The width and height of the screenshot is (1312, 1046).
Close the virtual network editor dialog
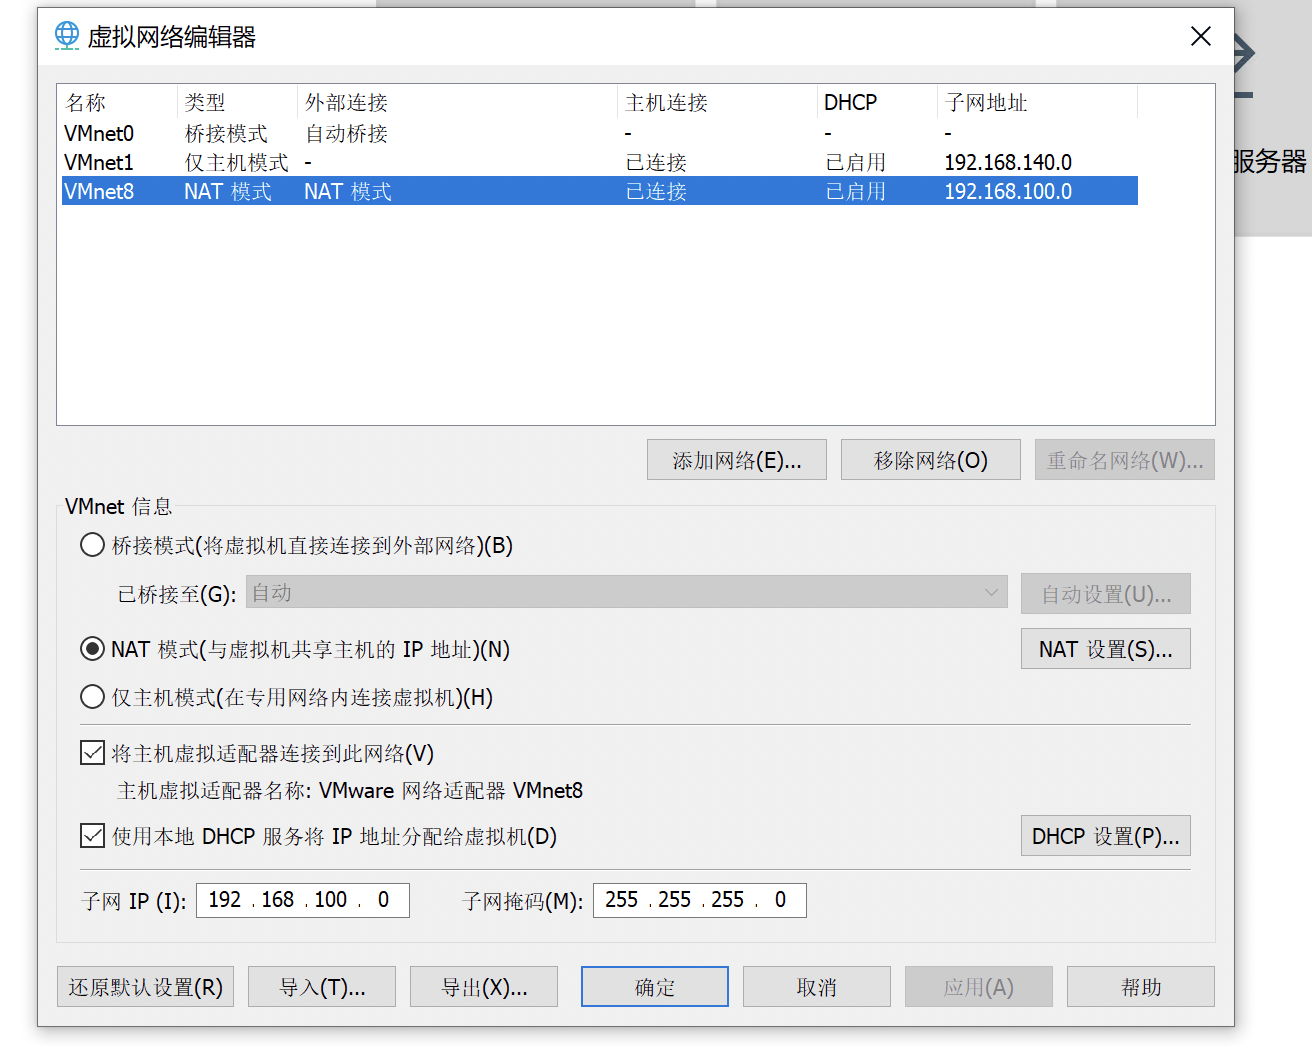coord(1200,36)
